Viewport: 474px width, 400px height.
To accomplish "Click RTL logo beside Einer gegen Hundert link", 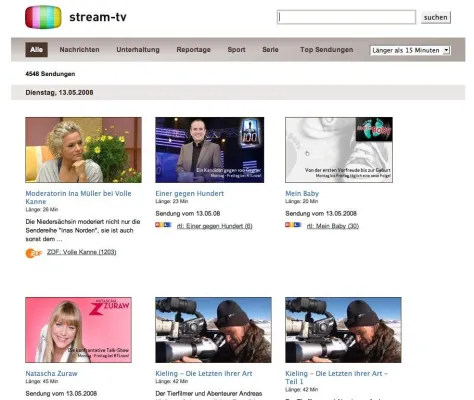I will (163, 225).
